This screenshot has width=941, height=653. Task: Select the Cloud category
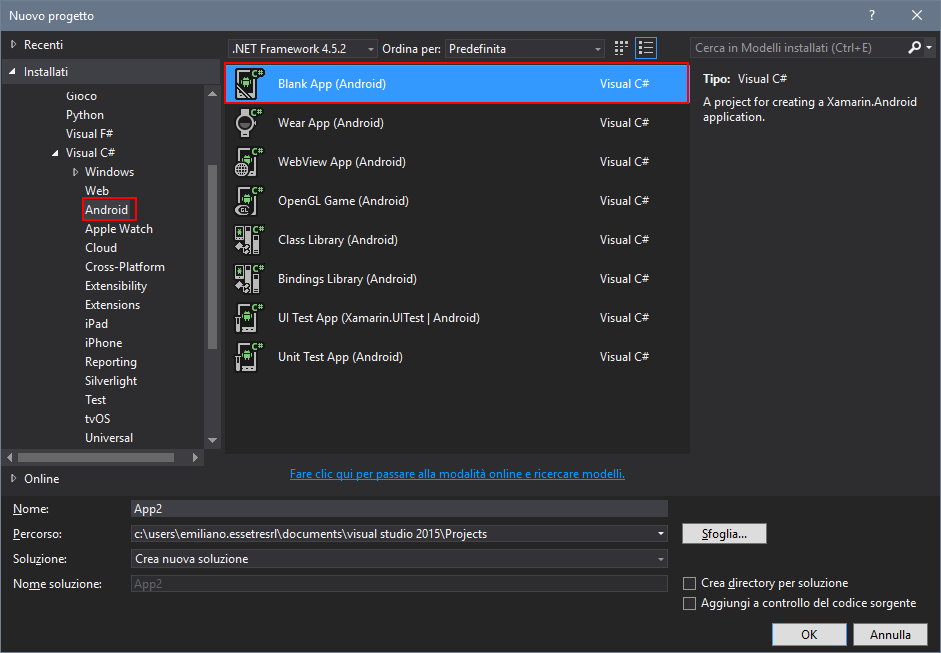click(x=101, y=248)
